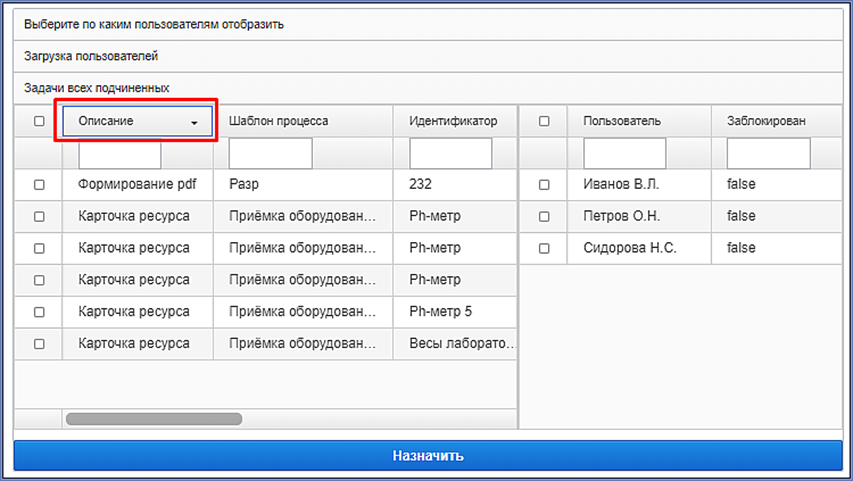The image size is (853, 481).
Task: Focus the filter field under Пользователь
Action: click(x=625, y=153)
